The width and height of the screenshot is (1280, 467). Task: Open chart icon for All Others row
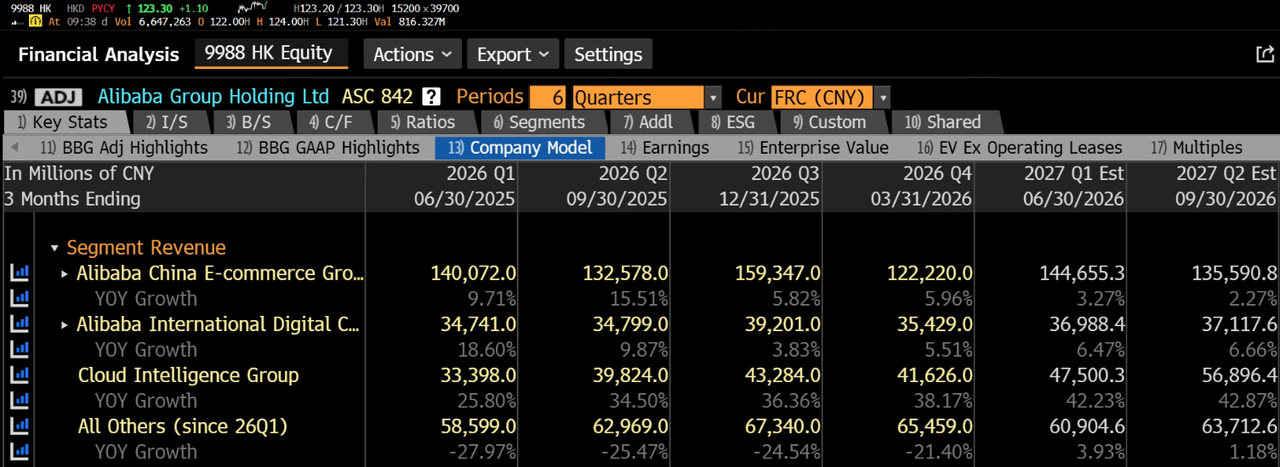pyautogui.click(x=19, y=426)
